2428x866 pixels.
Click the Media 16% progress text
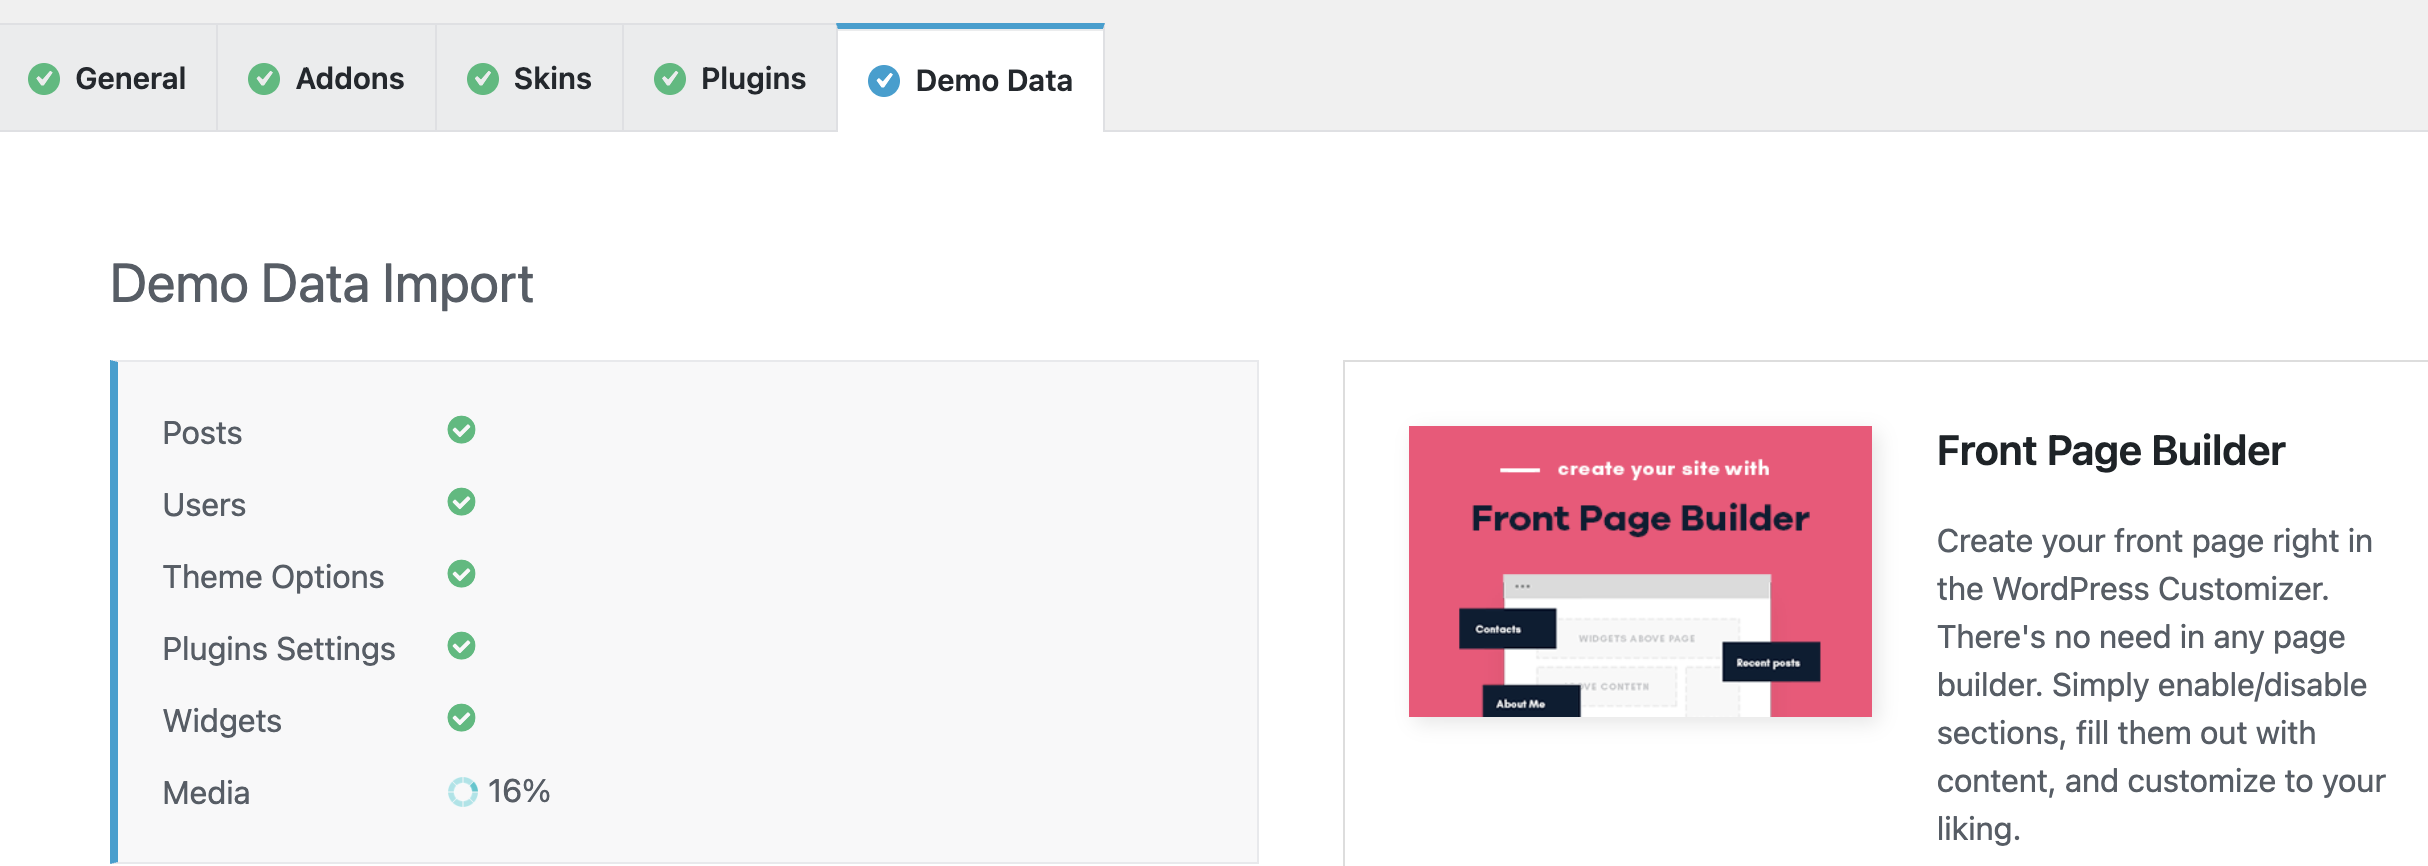(519, 791)
